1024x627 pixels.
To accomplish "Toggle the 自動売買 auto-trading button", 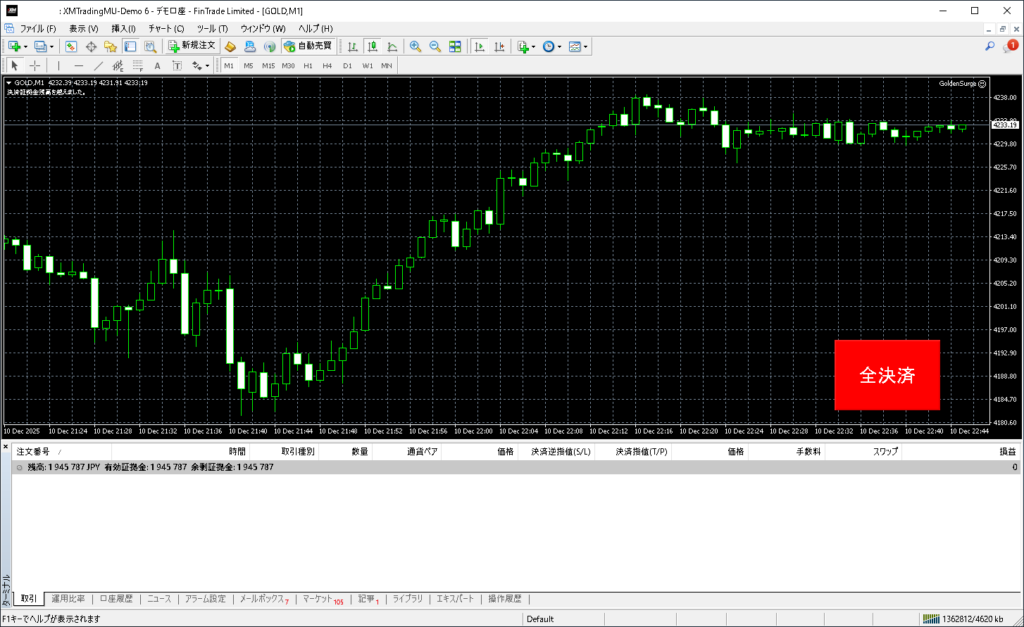I will pyautogui.click(x=308, y=46).
